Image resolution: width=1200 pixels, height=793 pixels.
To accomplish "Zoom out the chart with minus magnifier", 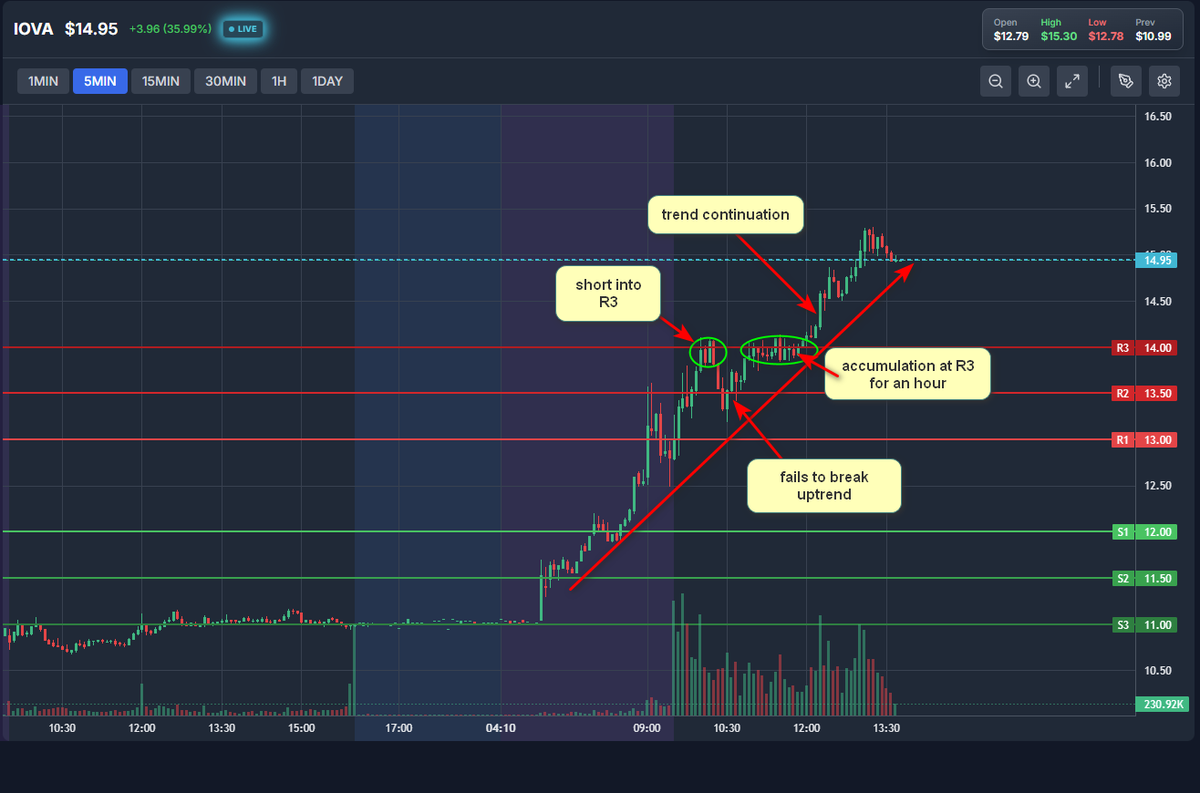I will 996,82.
